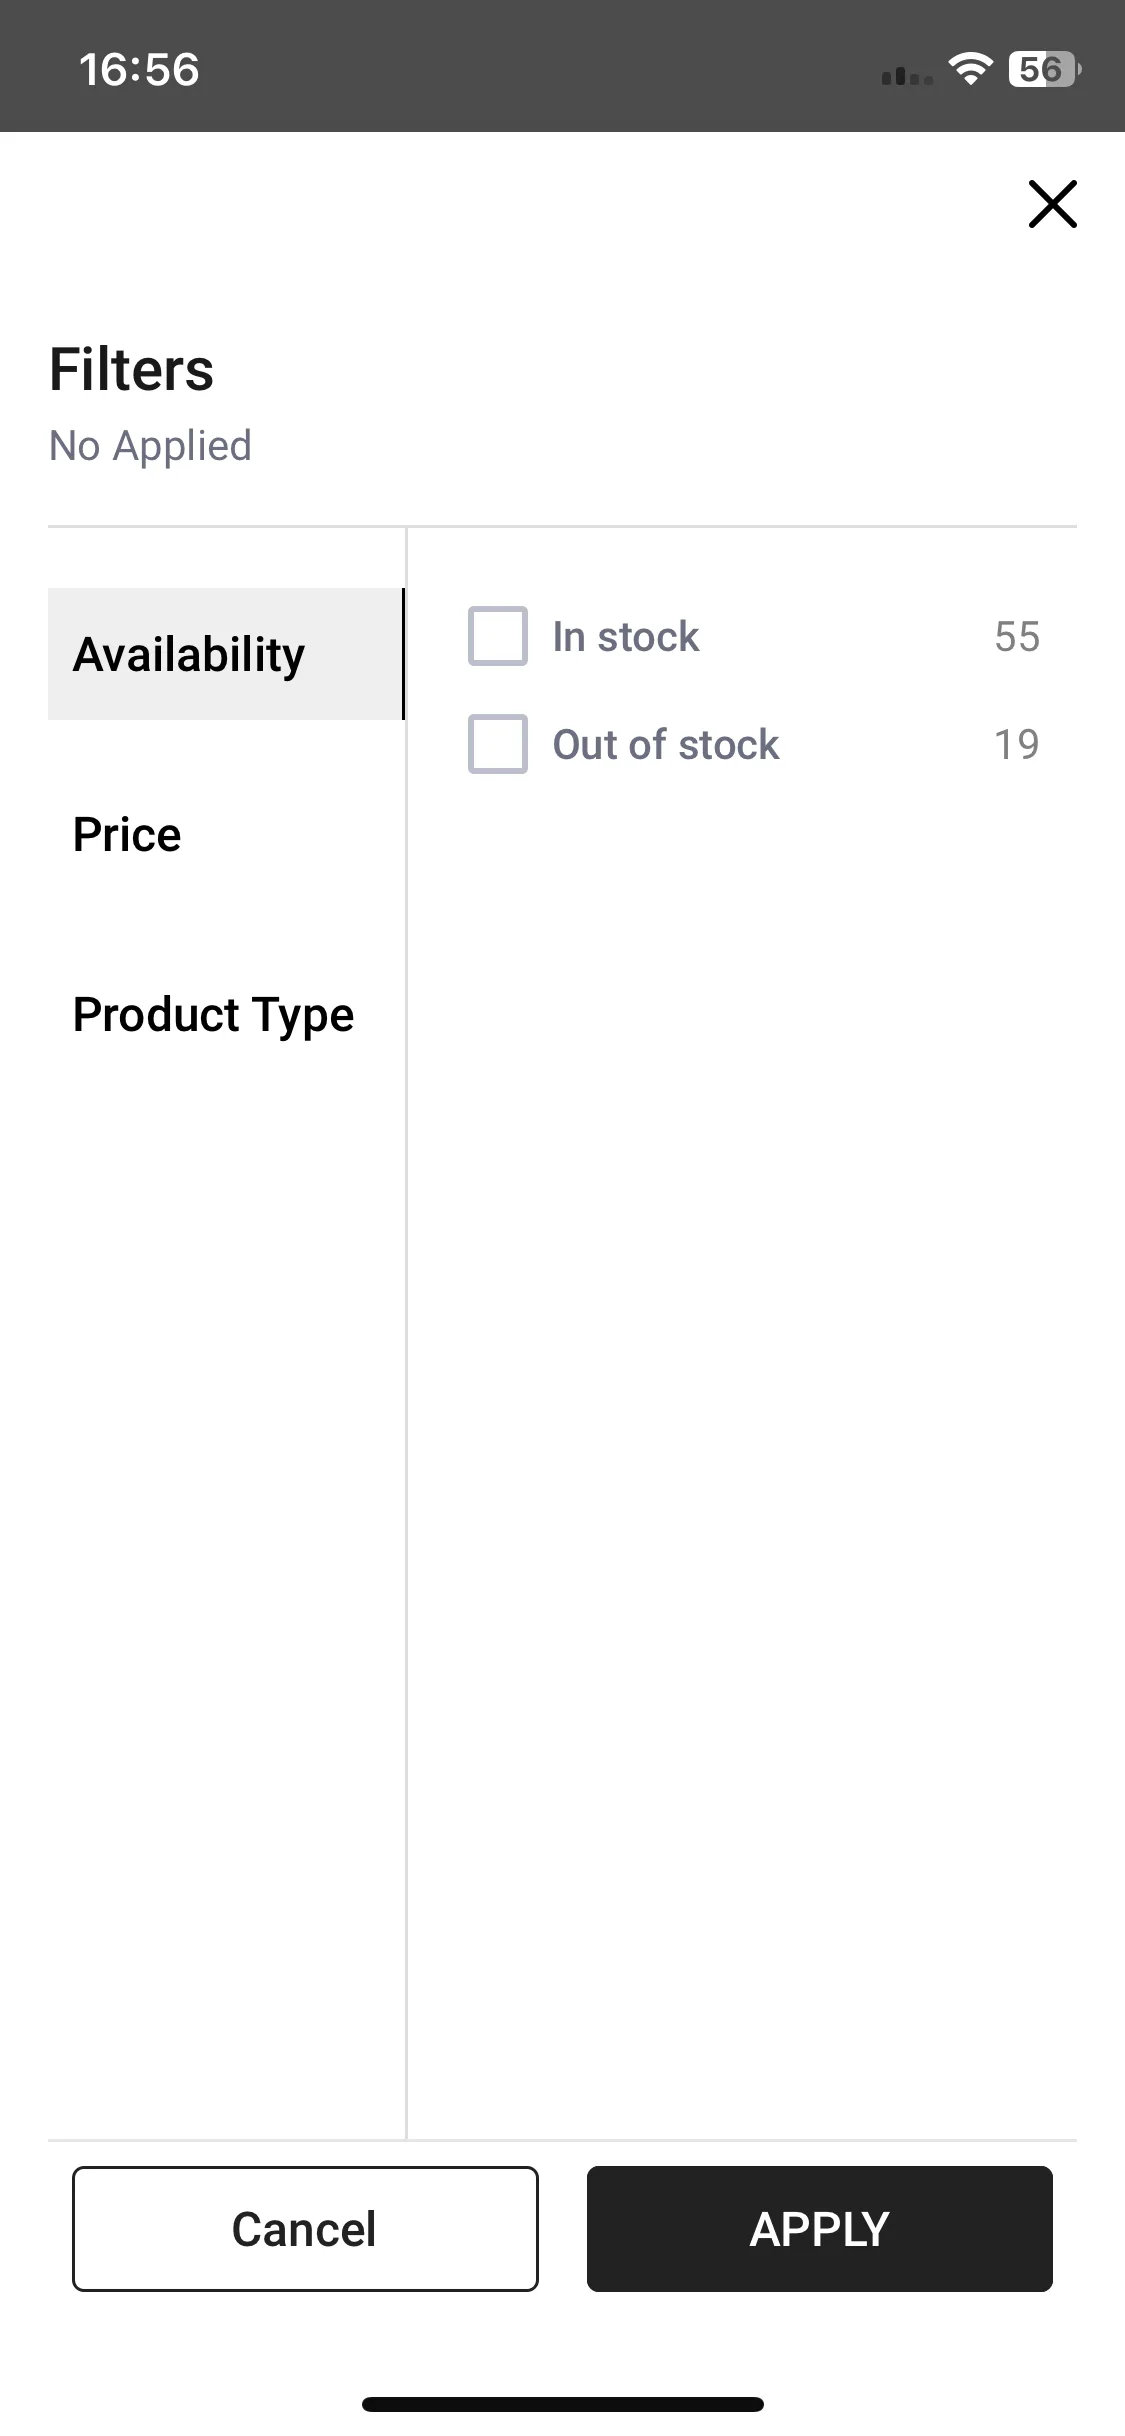
Task: Close the Filters panel with X icon
Action: 1052,204
